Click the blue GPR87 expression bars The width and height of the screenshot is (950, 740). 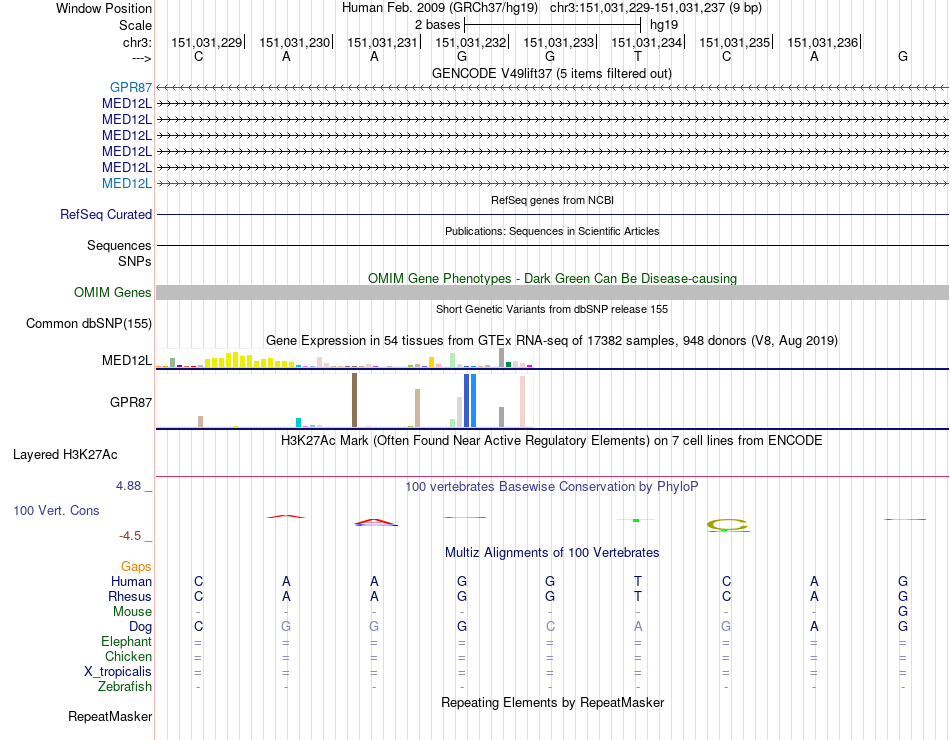(470, 401)
